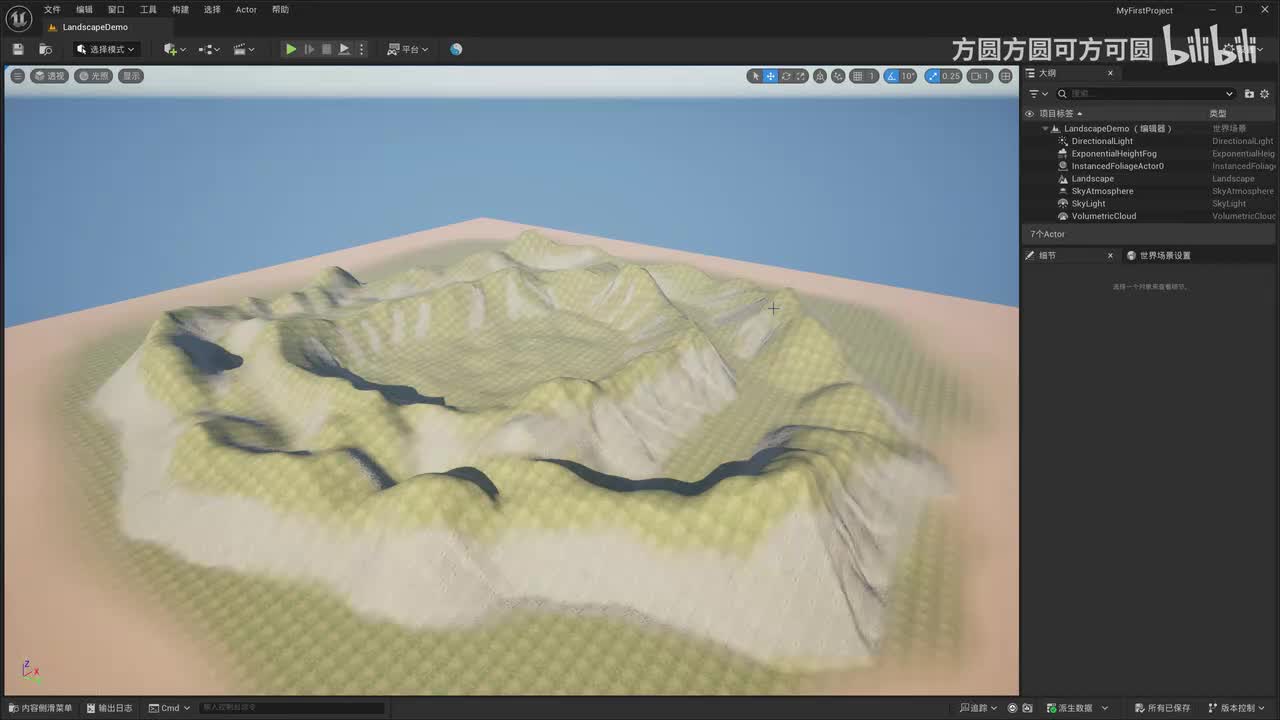Click the Unreal Engine logo icon
Viewport: 1280px width, 720px height.
pyautogui.click(x=19, y=18)
